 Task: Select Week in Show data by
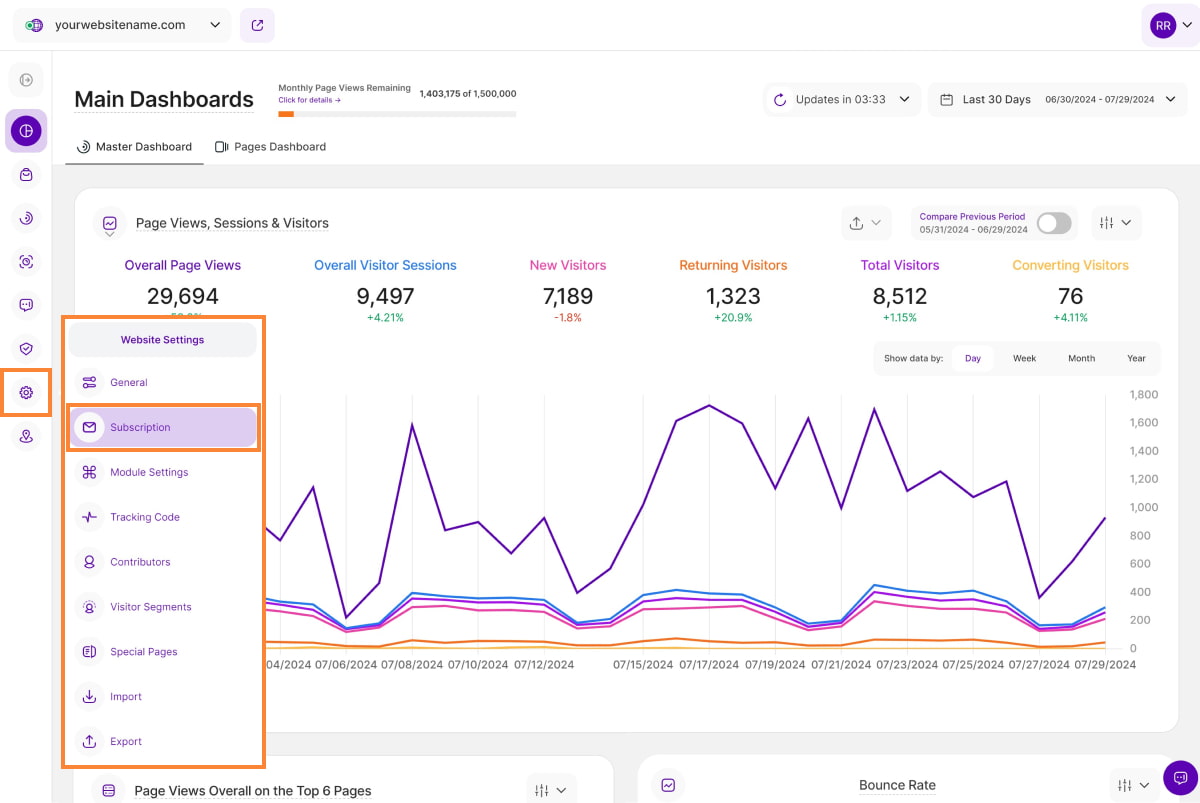coord(1024,358)
